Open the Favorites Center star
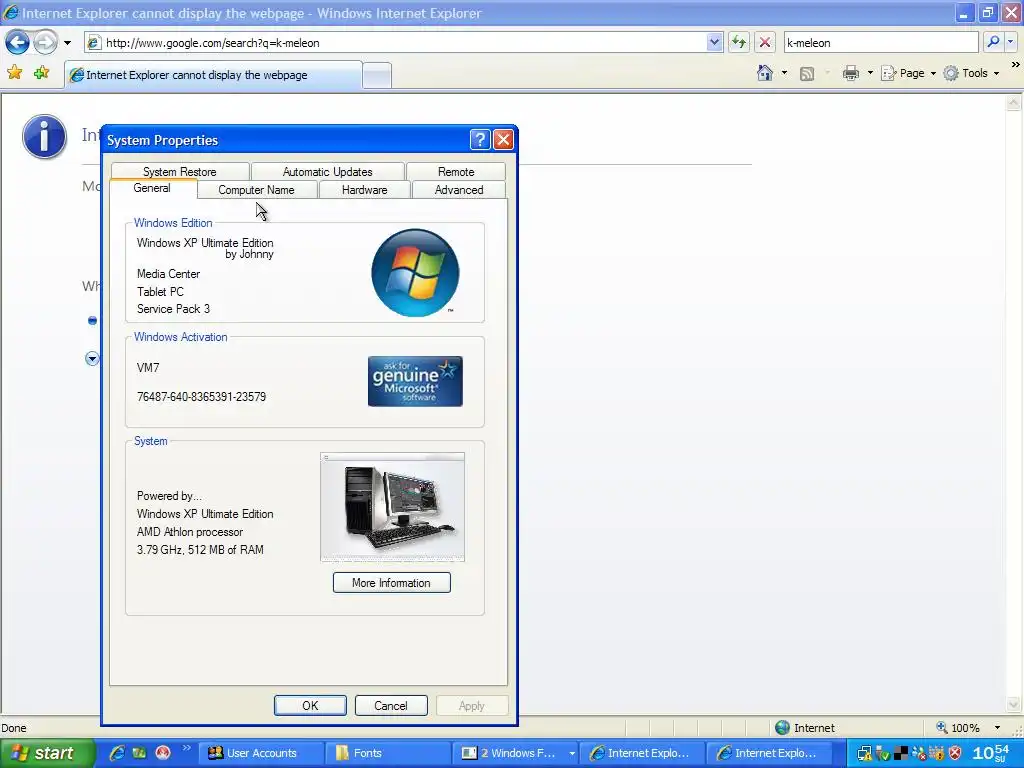The width and height of the screenshot is (1024, 768). [14, 72]
